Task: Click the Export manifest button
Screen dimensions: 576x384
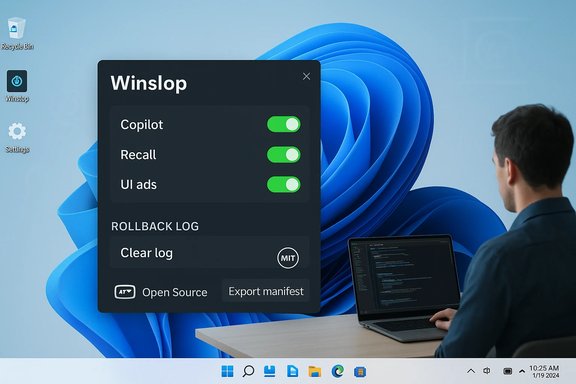Action: tap(266, 291)
